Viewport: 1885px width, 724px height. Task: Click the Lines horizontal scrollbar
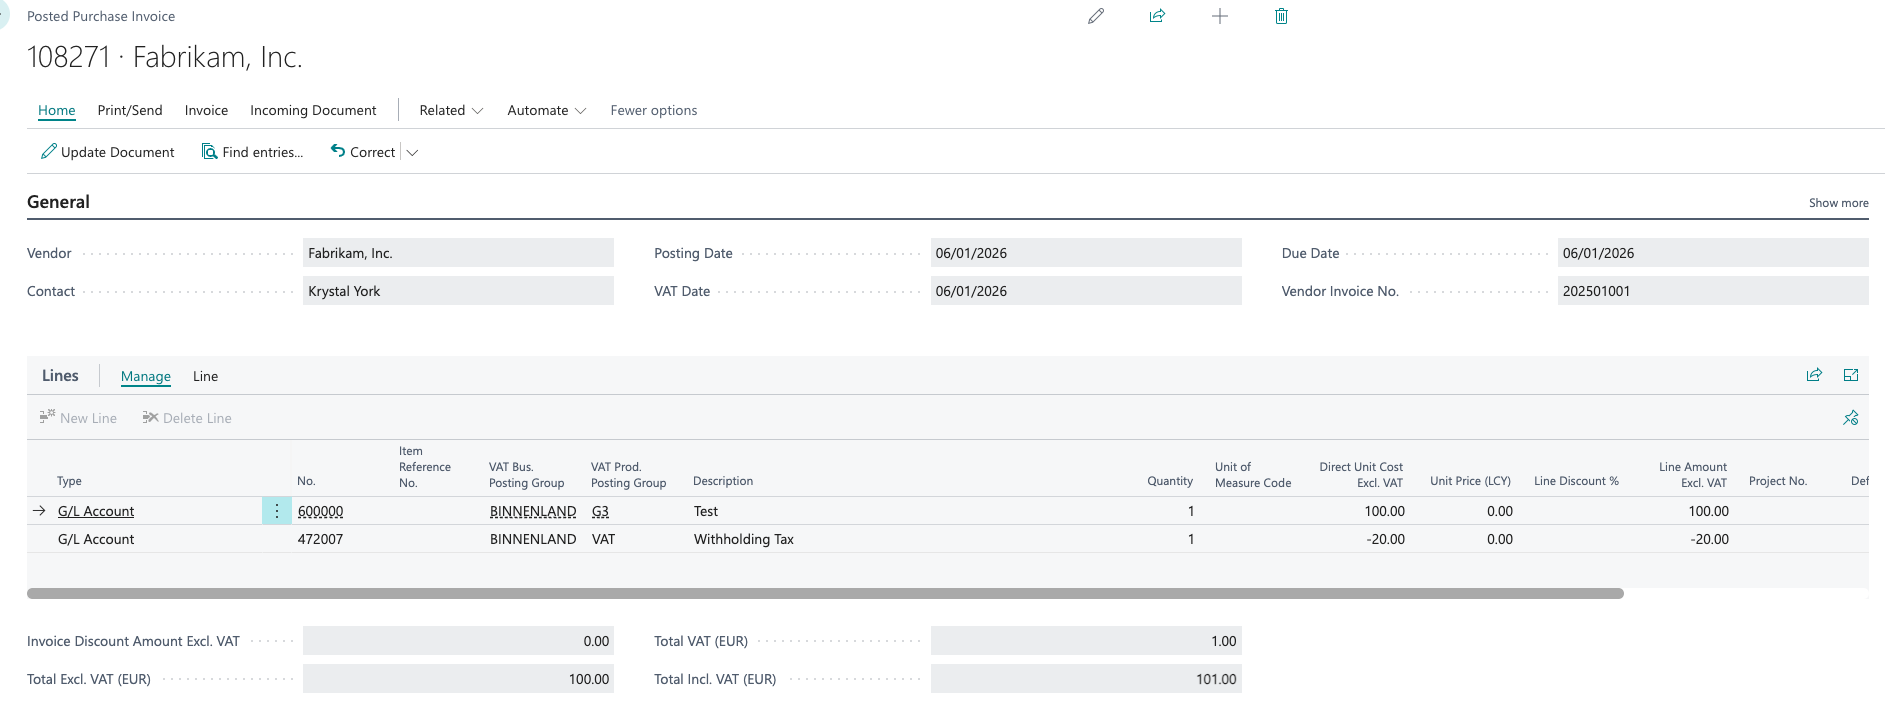point(825,593)
